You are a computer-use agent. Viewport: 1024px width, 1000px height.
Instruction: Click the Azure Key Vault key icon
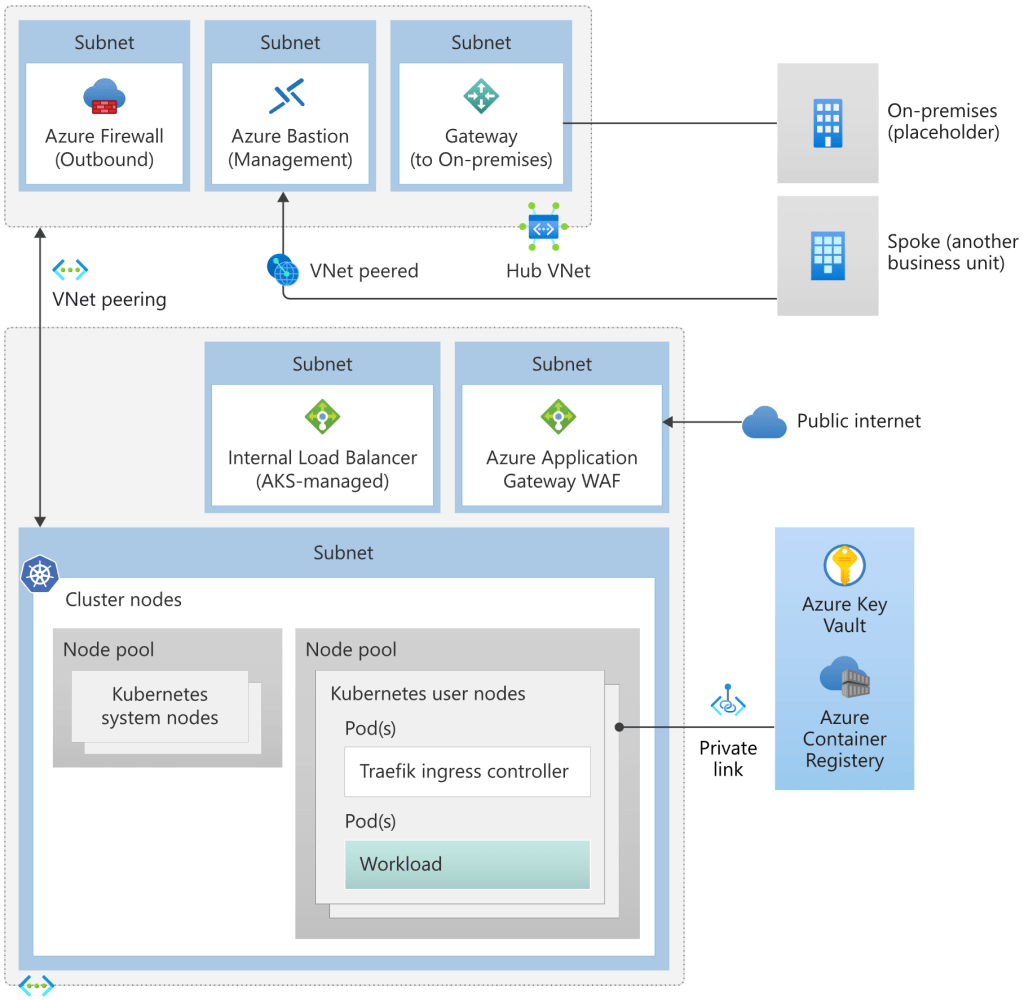point(844,566)
